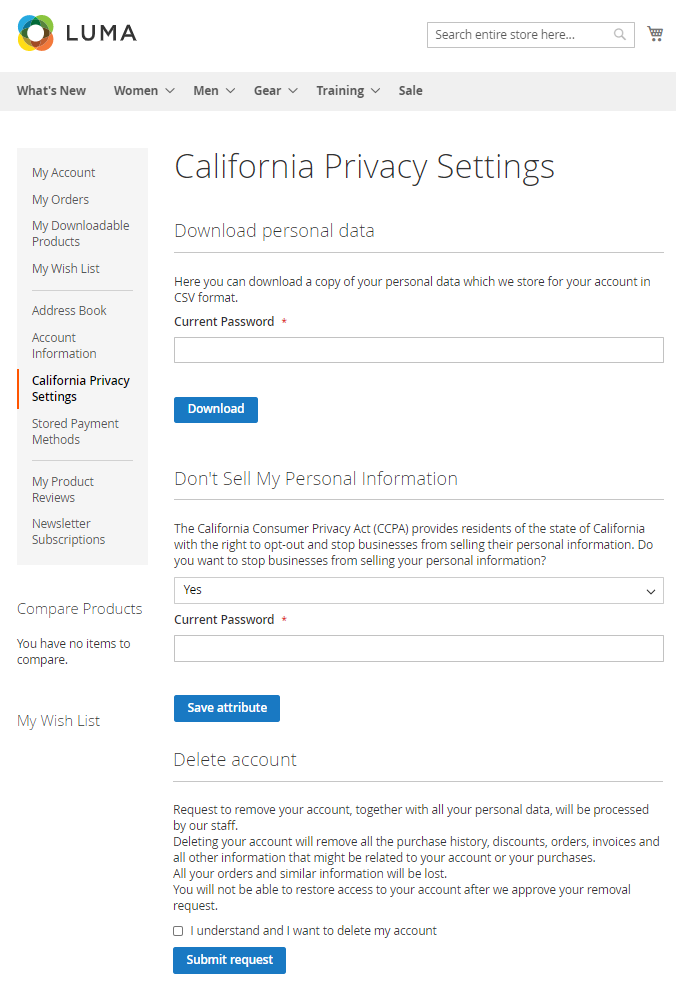Open the shopping cart icon
685x1000 pixels.
[655, 34]
